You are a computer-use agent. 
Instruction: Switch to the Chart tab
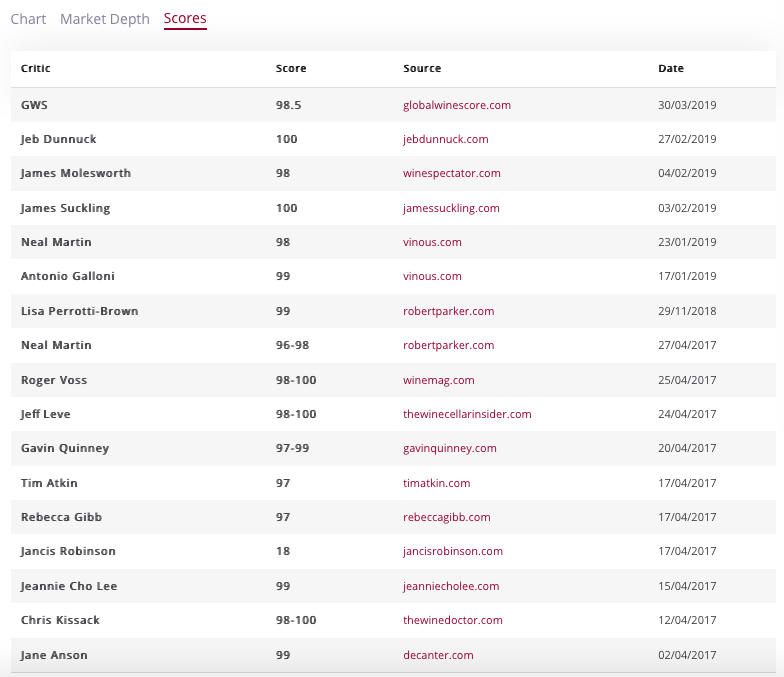coord(28,19)
